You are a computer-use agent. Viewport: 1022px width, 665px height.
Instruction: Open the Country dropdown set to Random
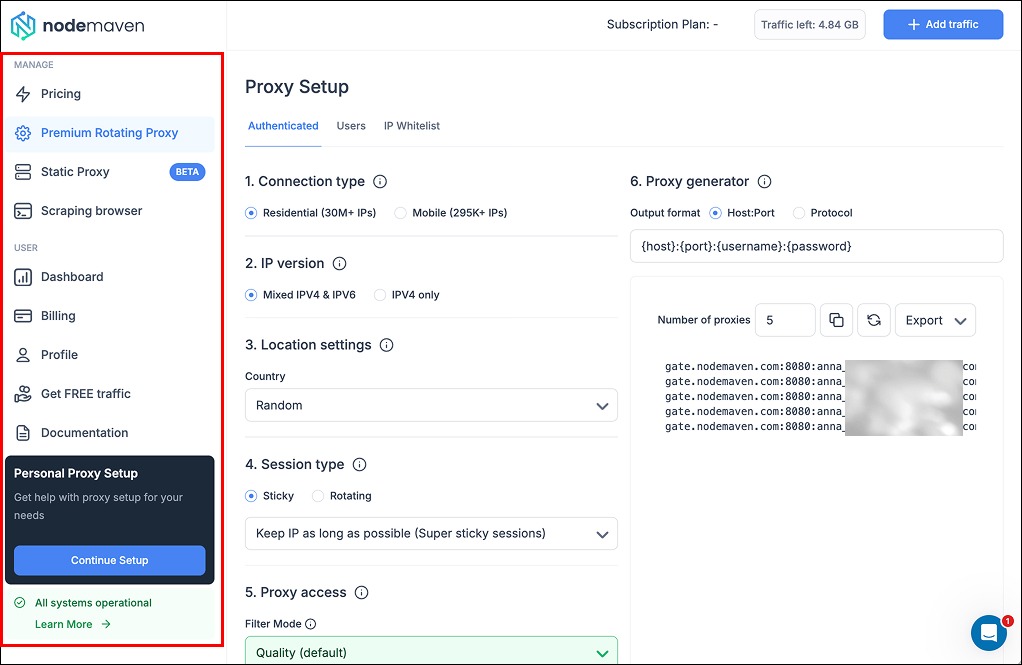coord(431,406)
